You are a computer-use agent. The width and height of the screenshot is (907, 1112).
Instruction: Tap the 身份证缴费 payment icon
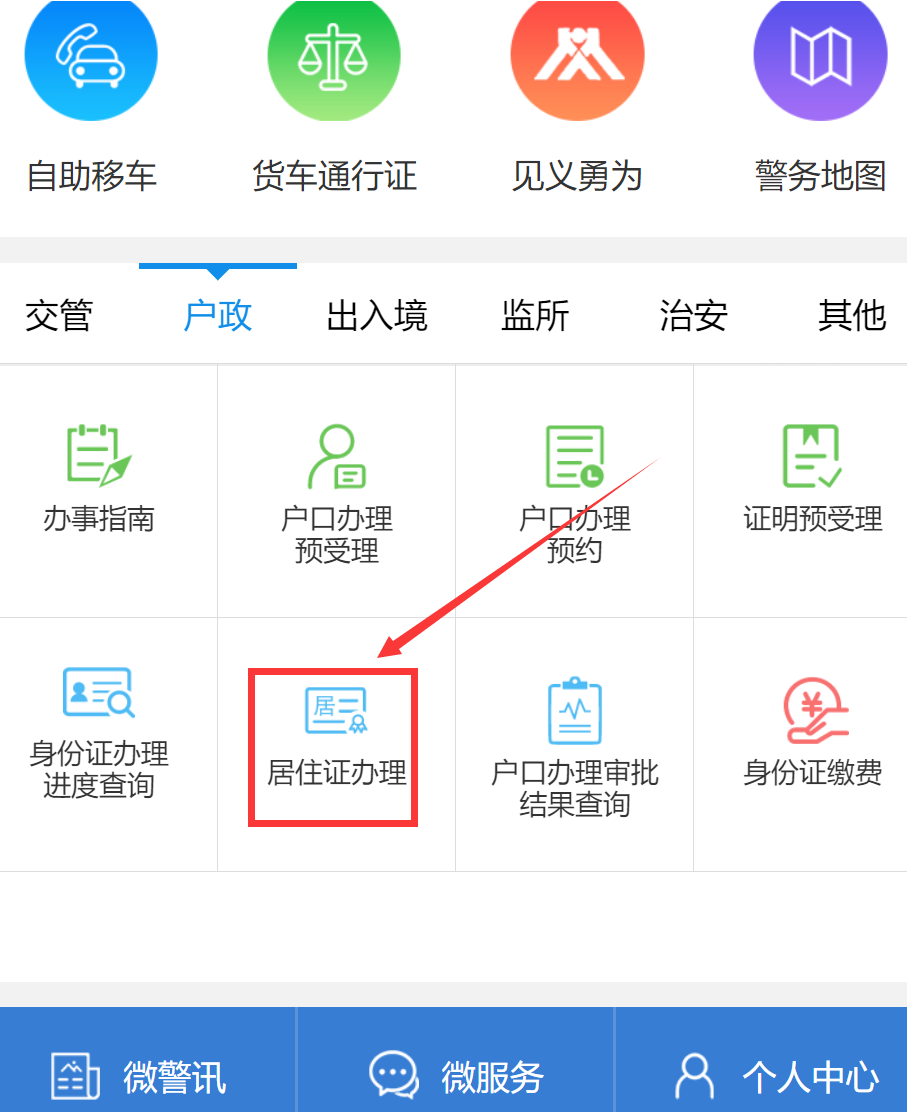click(812, 710)
